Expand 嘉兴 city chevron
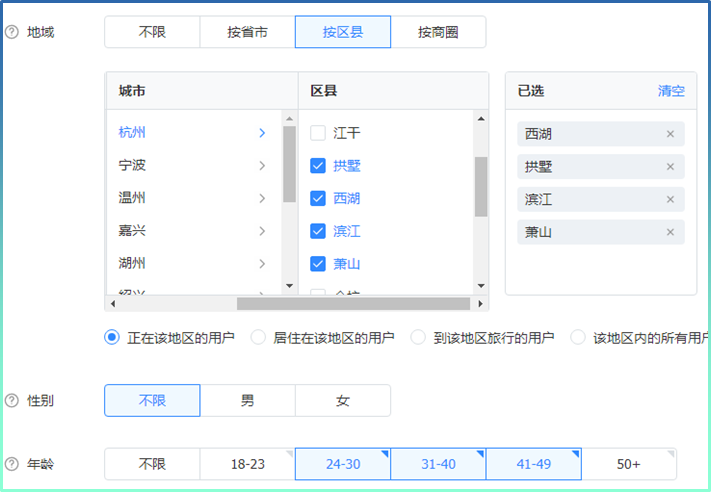The height and width of the screenshot is (492, 711). click(x=262, y=231)
